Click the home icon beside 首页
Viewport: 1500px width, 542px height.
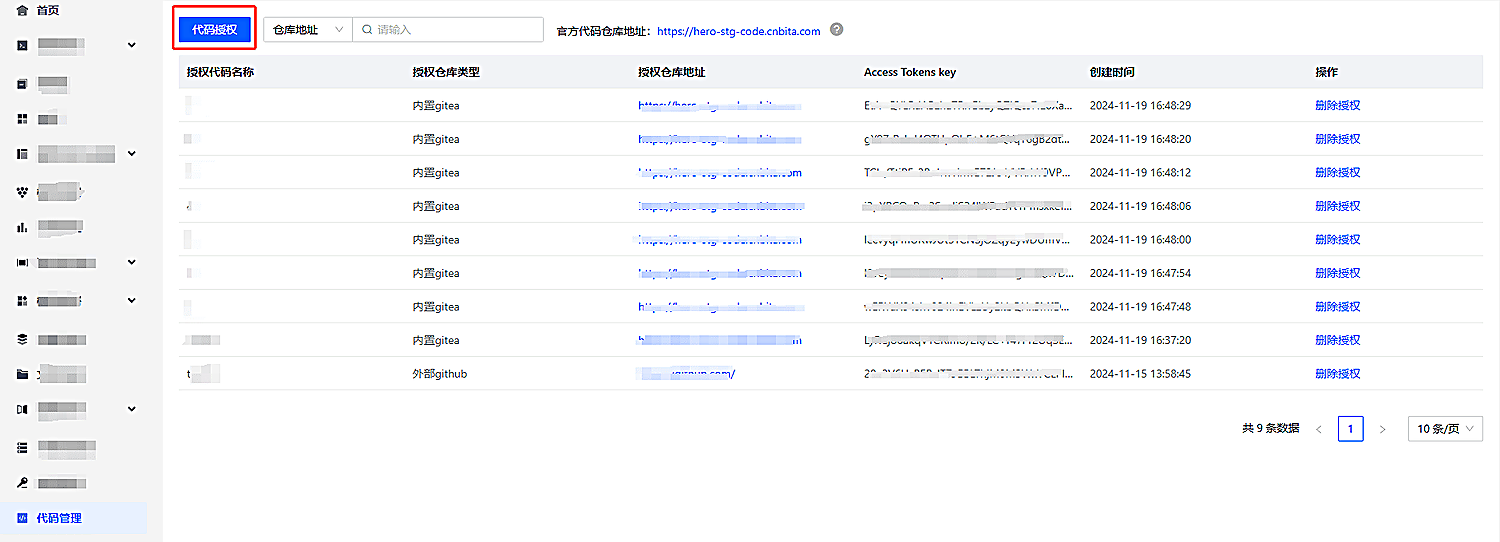[22, 10]
